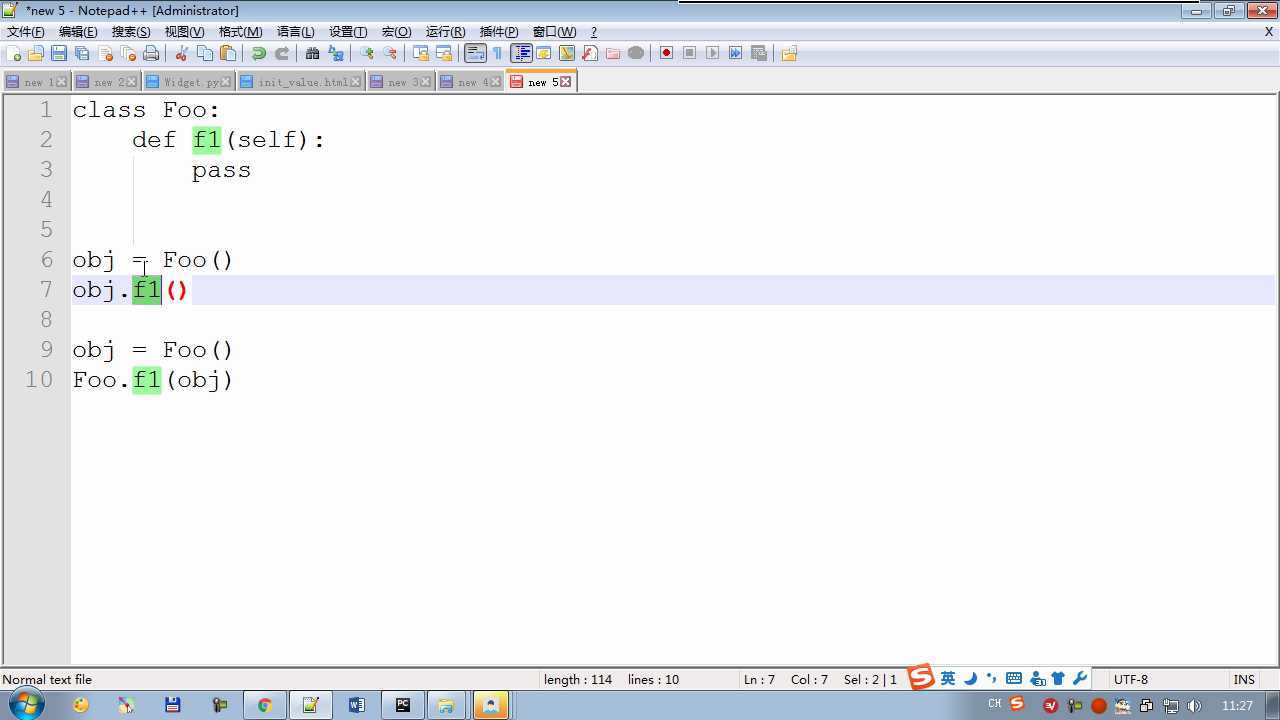Close the Widget.py tab
The width and height of the screenshot is (1280, 720).
[226, 82]
